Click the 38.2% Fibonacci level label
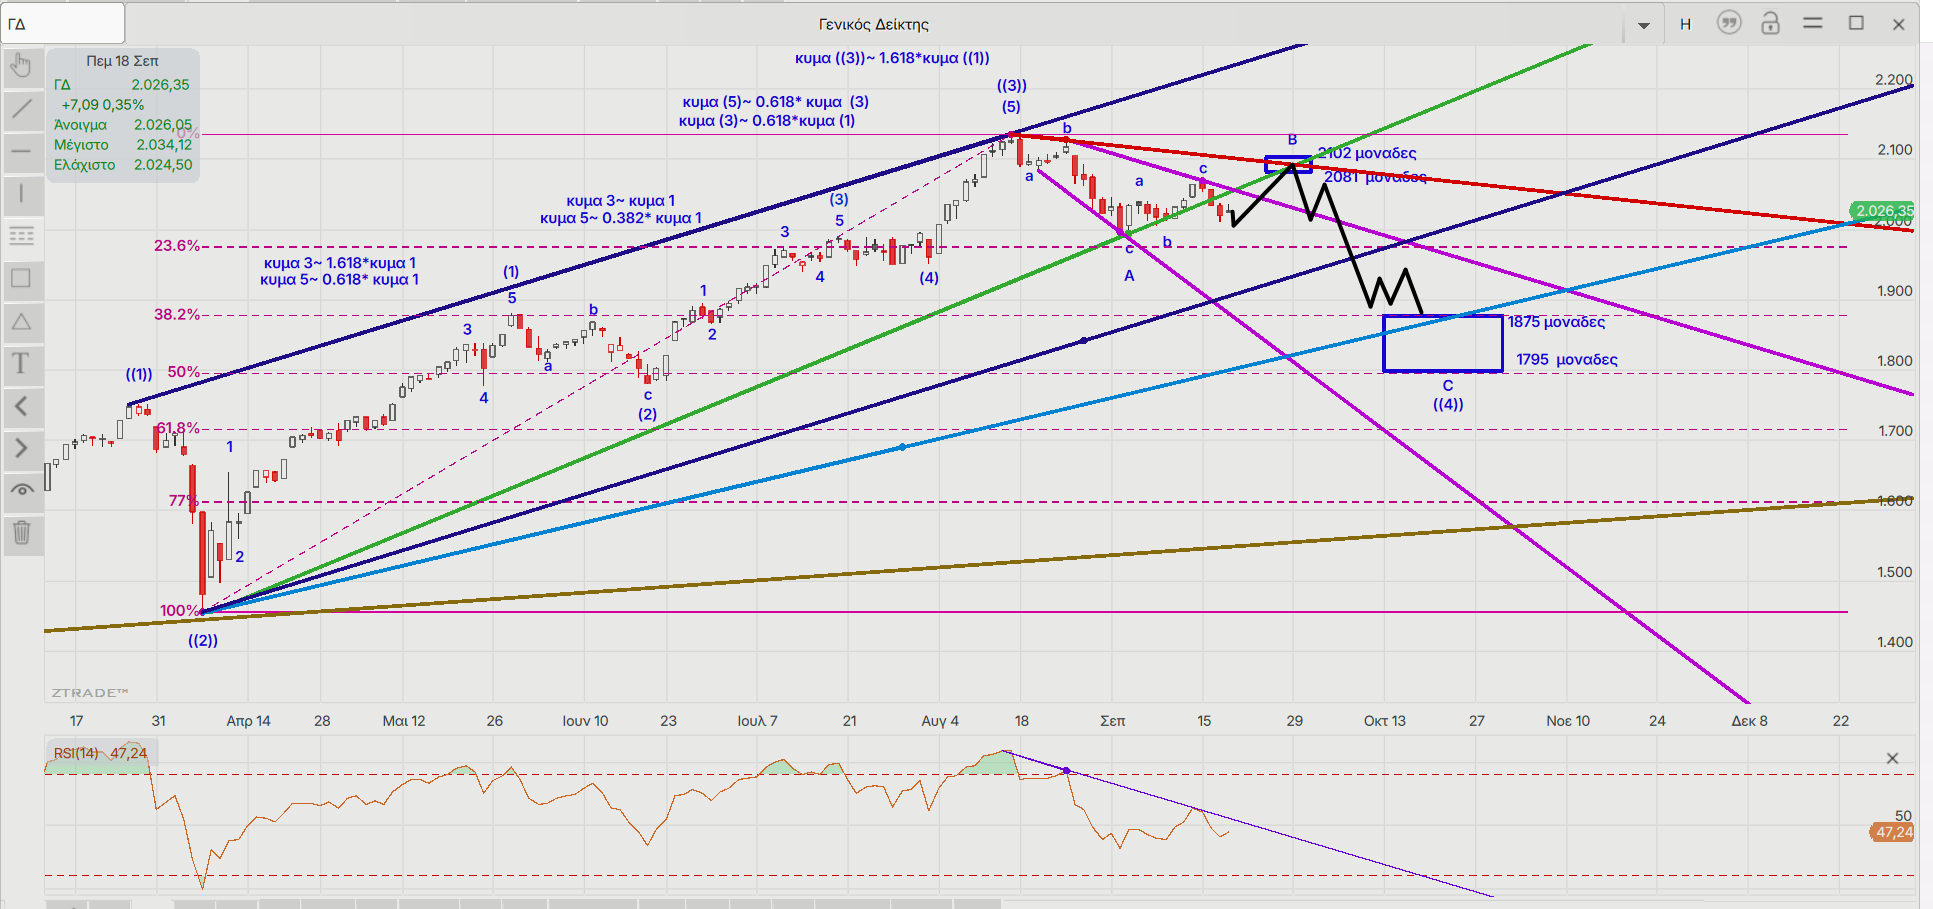Image resolution: width=1933 pixels, height=909 pixels. pos(176,314)
